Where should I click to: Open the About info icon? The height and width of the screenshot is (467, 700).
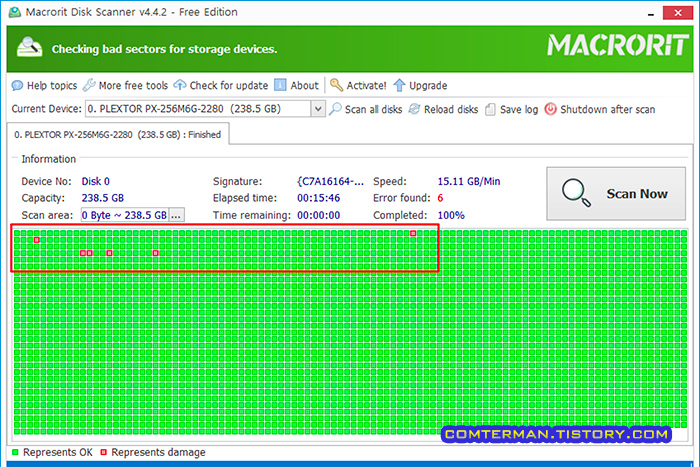(x=280, y=85)
